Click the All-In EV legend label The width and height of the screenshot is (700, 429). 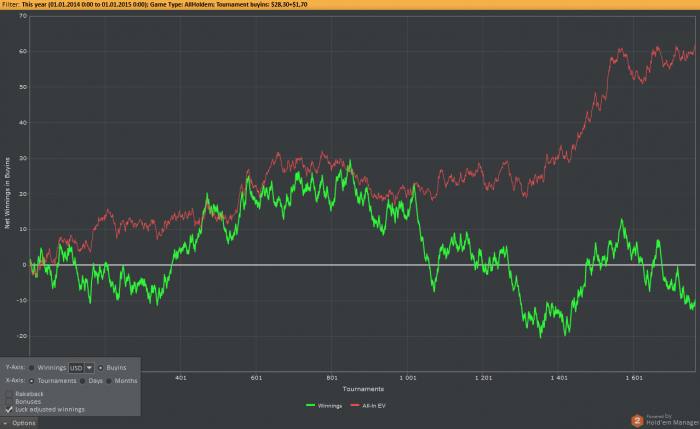[374, 406]
